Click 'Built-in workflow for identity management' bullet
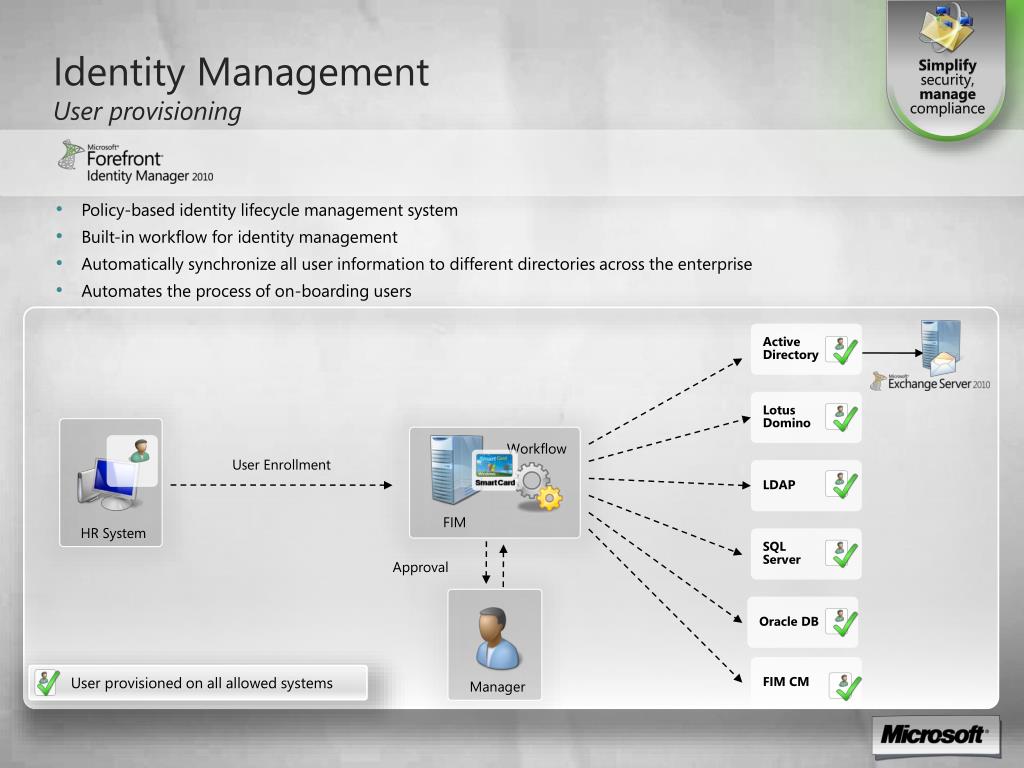 (239, 237)
